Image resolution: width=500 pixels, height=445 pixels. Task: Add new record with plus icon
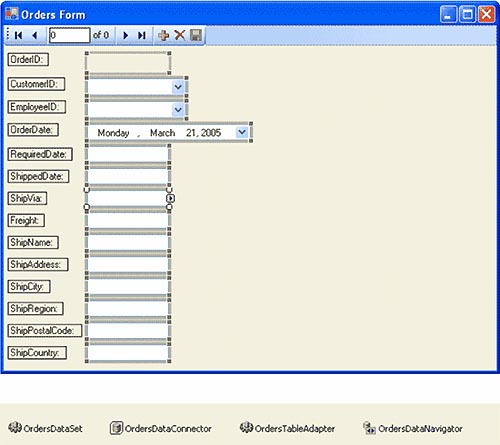click(163, 35)
